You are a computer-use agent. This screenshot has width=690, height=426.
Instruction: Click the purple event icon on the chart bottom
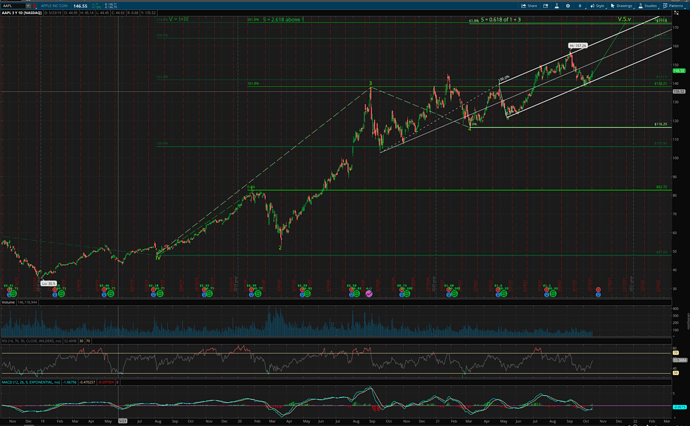369,293
